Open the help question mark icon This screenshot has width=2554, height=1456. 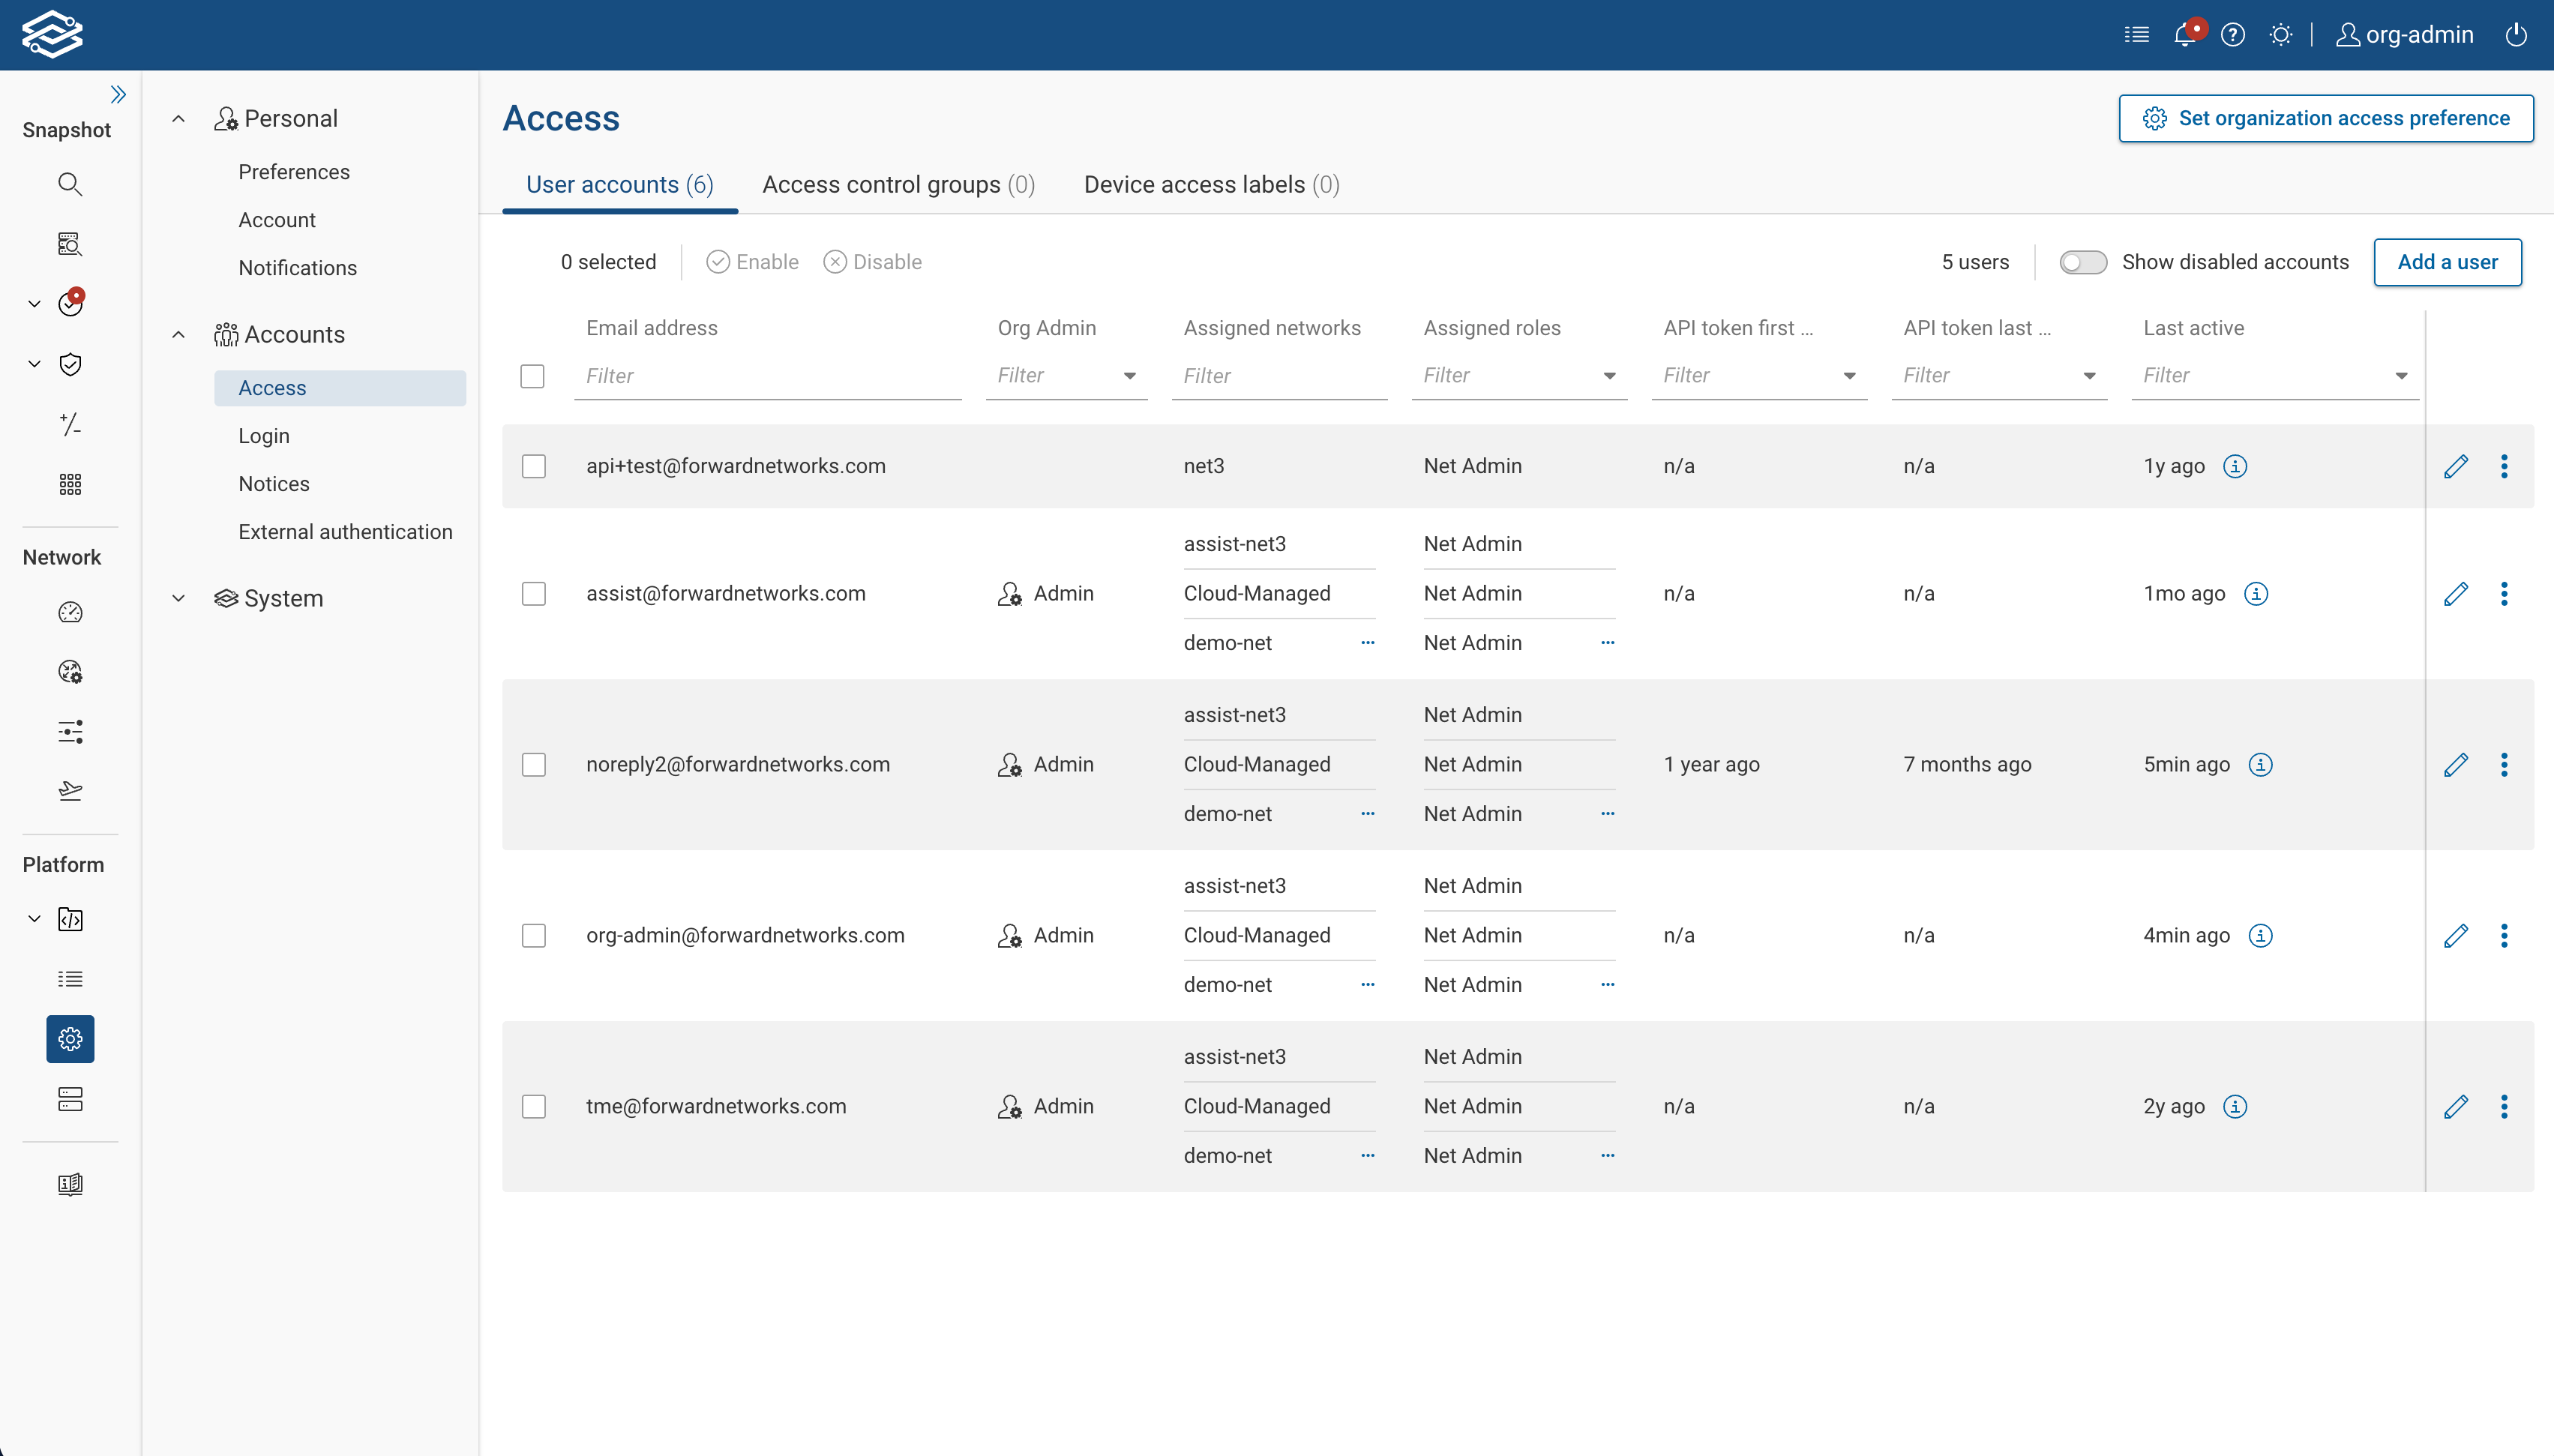[x=2233, y=35]
